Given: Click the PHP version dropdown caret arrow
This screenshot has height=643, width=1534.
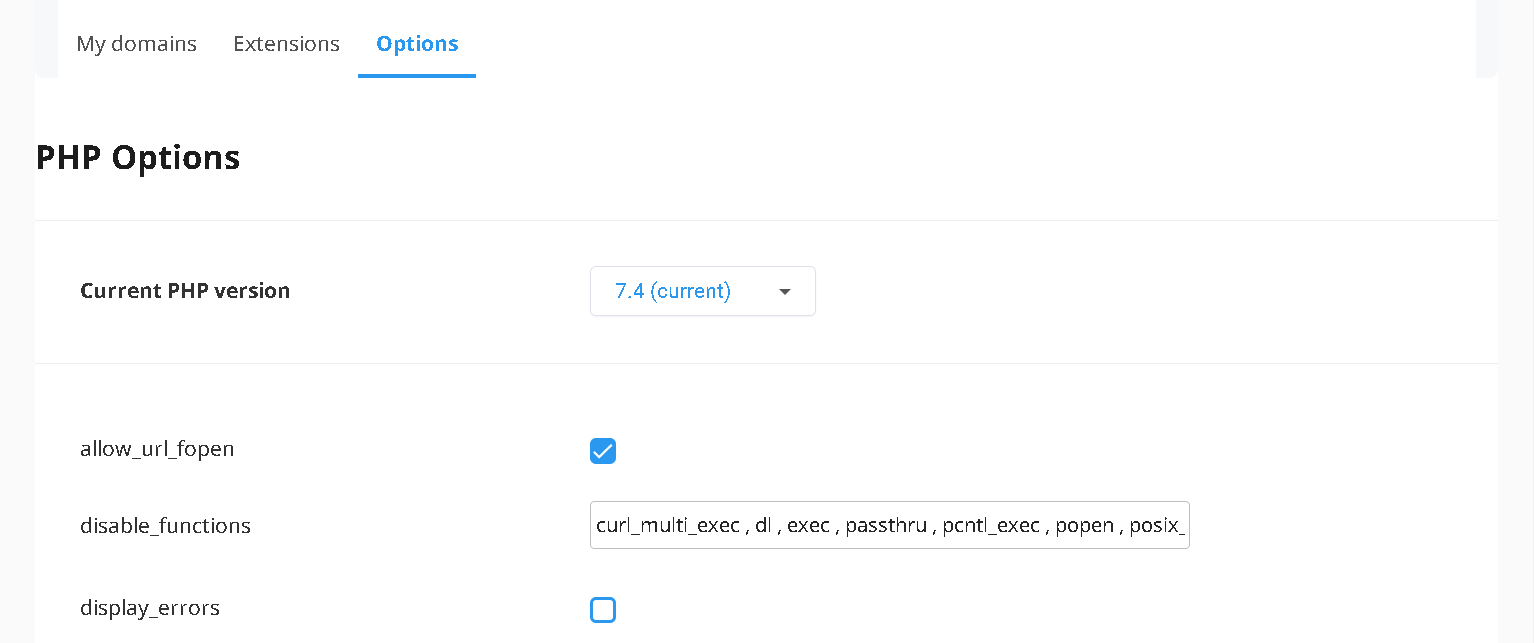Looking at the screenshot, I should pyautogui.click(x=785, y=292).
